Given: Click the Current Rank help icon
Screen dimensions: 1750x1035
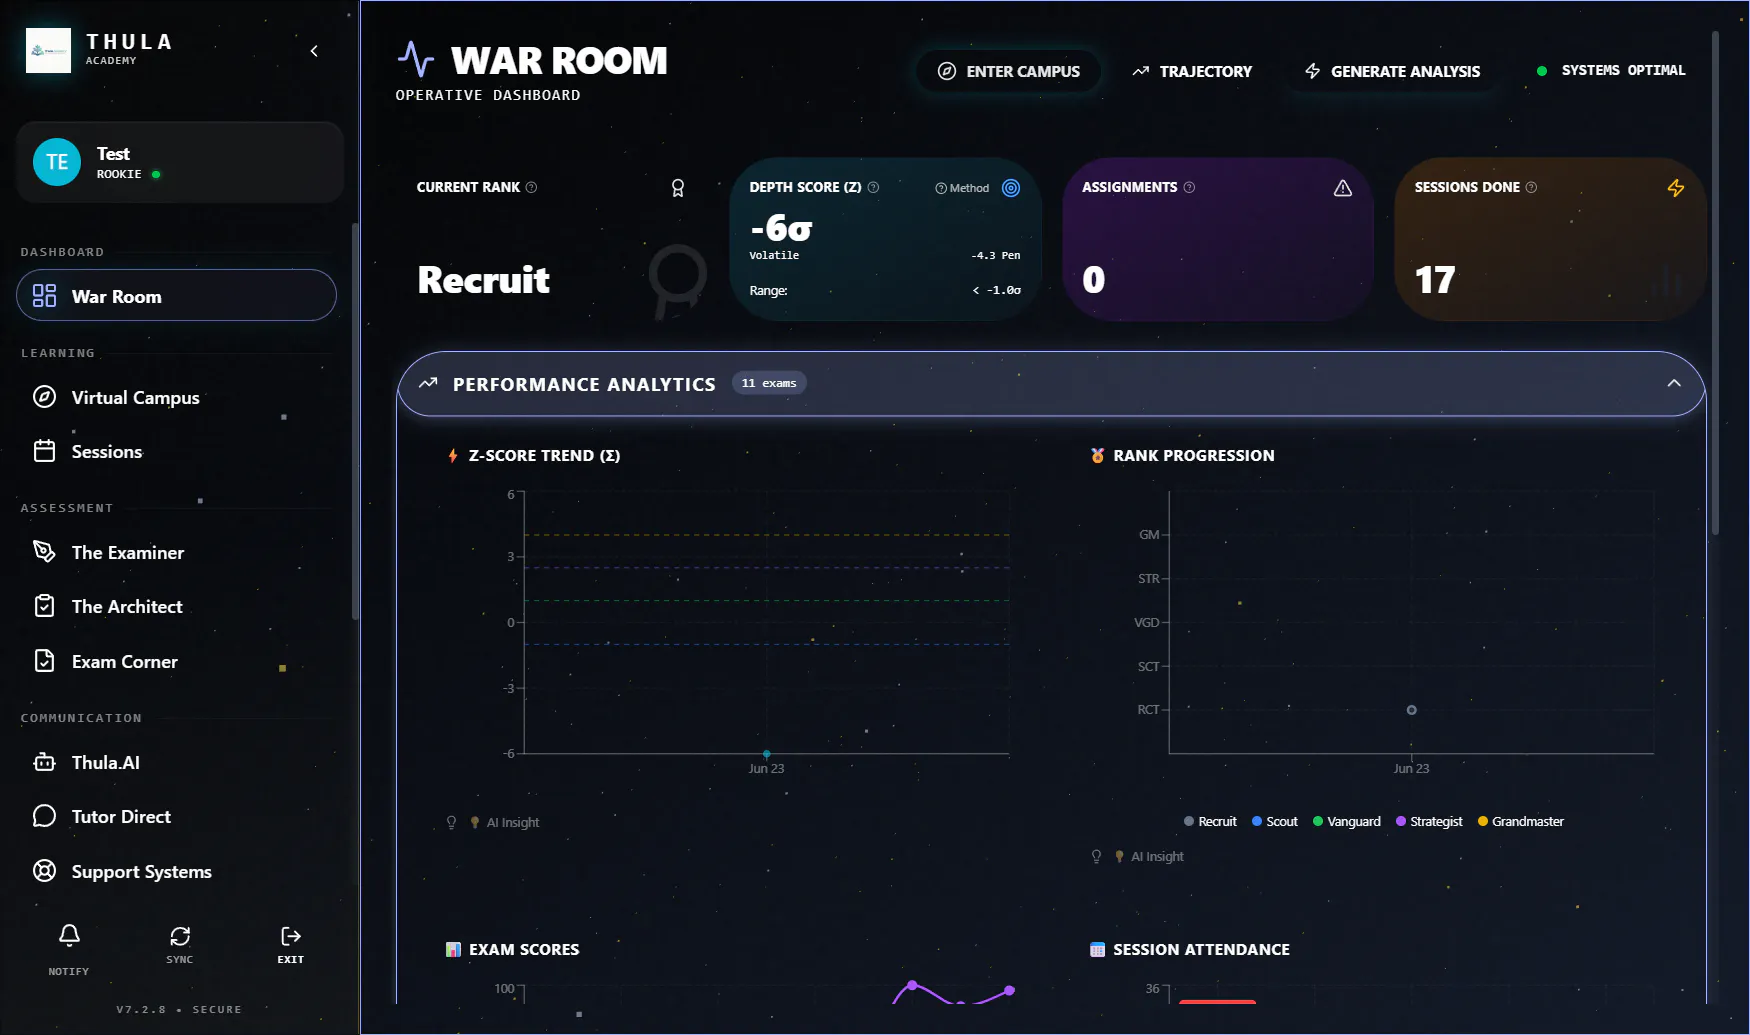Looking at the screenshot, I should pos(531,187).
